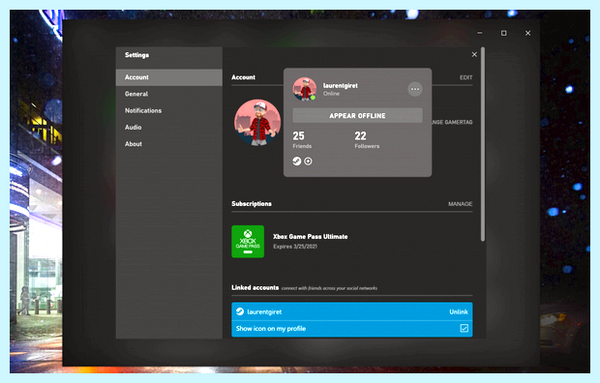Click the Change Gamertag link
The height and width of the screenshot is (383, 600).
coord(452,122)
